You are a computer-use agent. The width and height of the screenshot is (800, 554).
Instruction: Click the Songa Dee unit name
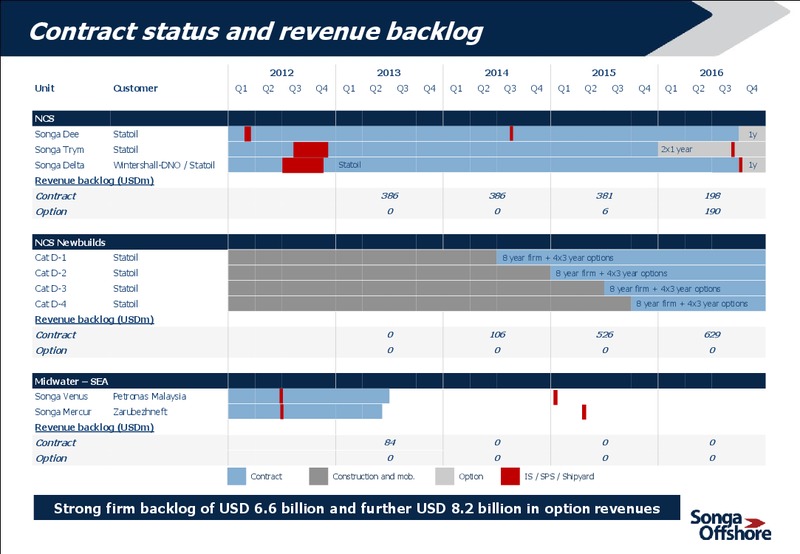57,134
